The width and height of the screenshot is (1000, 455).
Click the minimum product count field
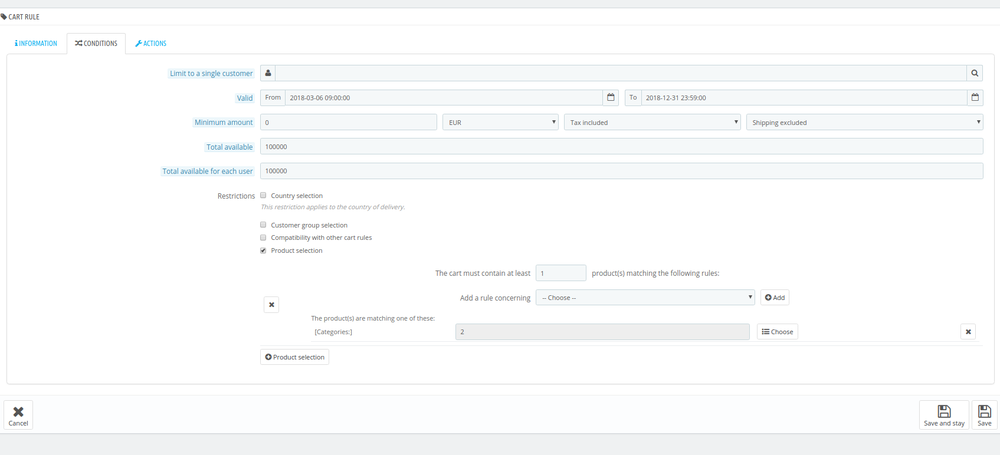pos(561,273)
